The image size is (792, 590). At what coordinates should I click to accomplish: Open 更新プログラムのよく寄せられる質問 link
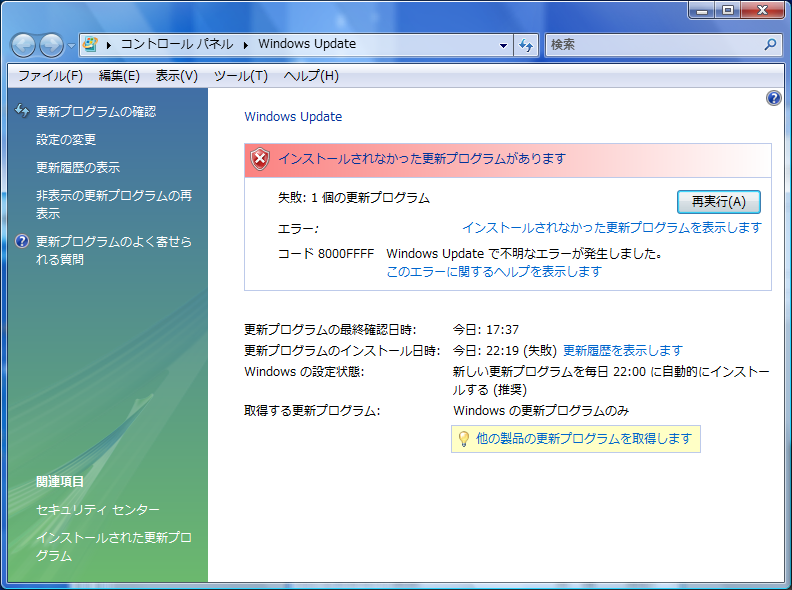[114, 250]
